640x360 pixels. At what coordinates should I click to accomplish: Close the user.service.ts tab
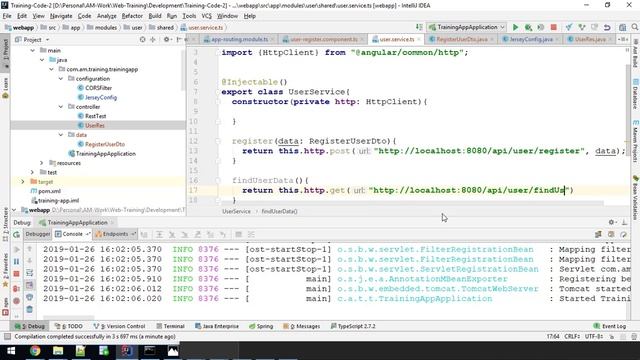[x=419, y=40]
